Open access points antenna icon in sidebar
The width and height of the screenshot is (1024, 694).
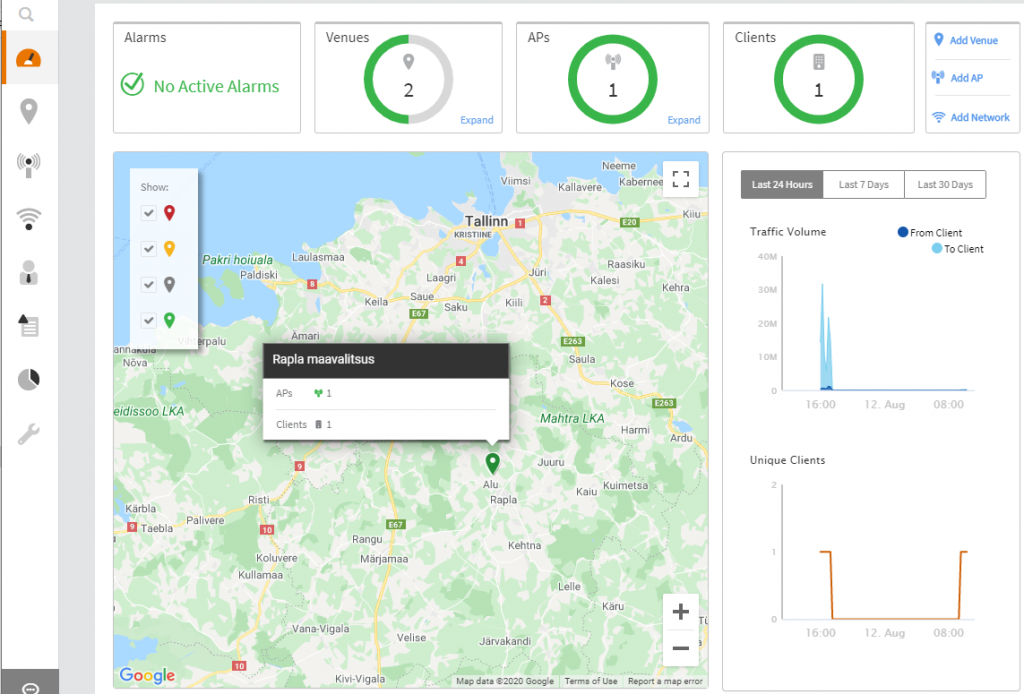pyautogui.click(x=29, y=165)
